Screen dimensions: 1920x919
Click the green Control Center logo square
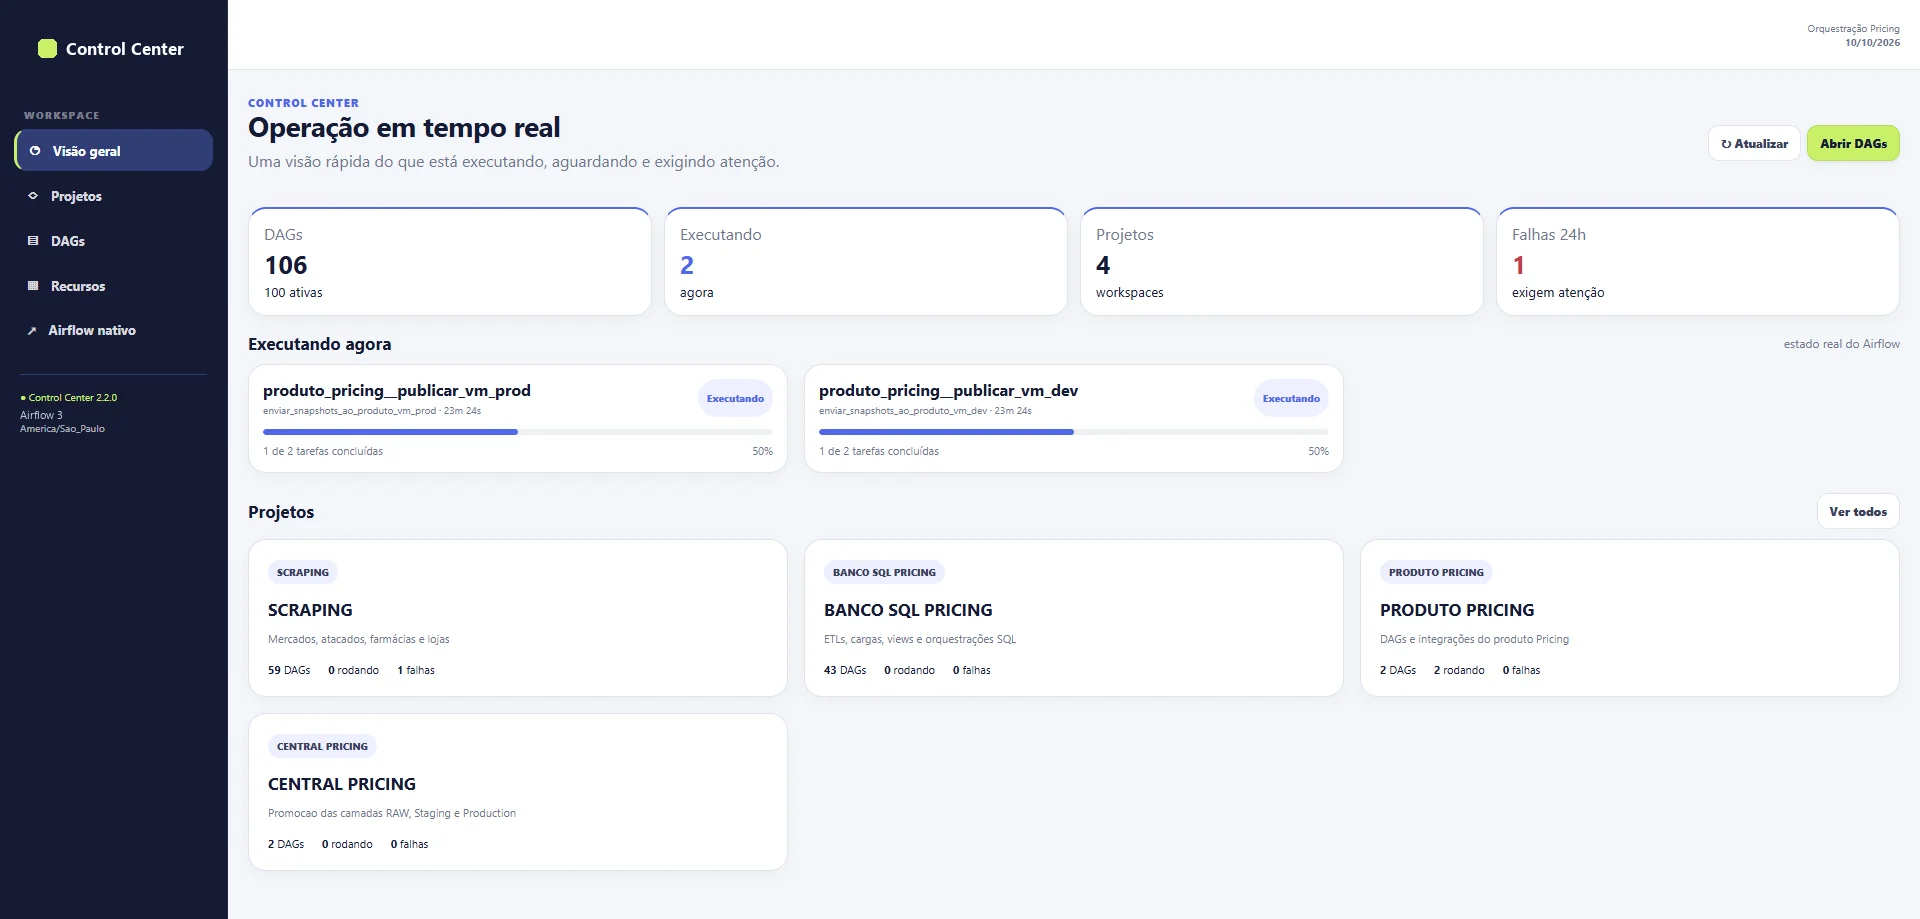tap(47, 49)
